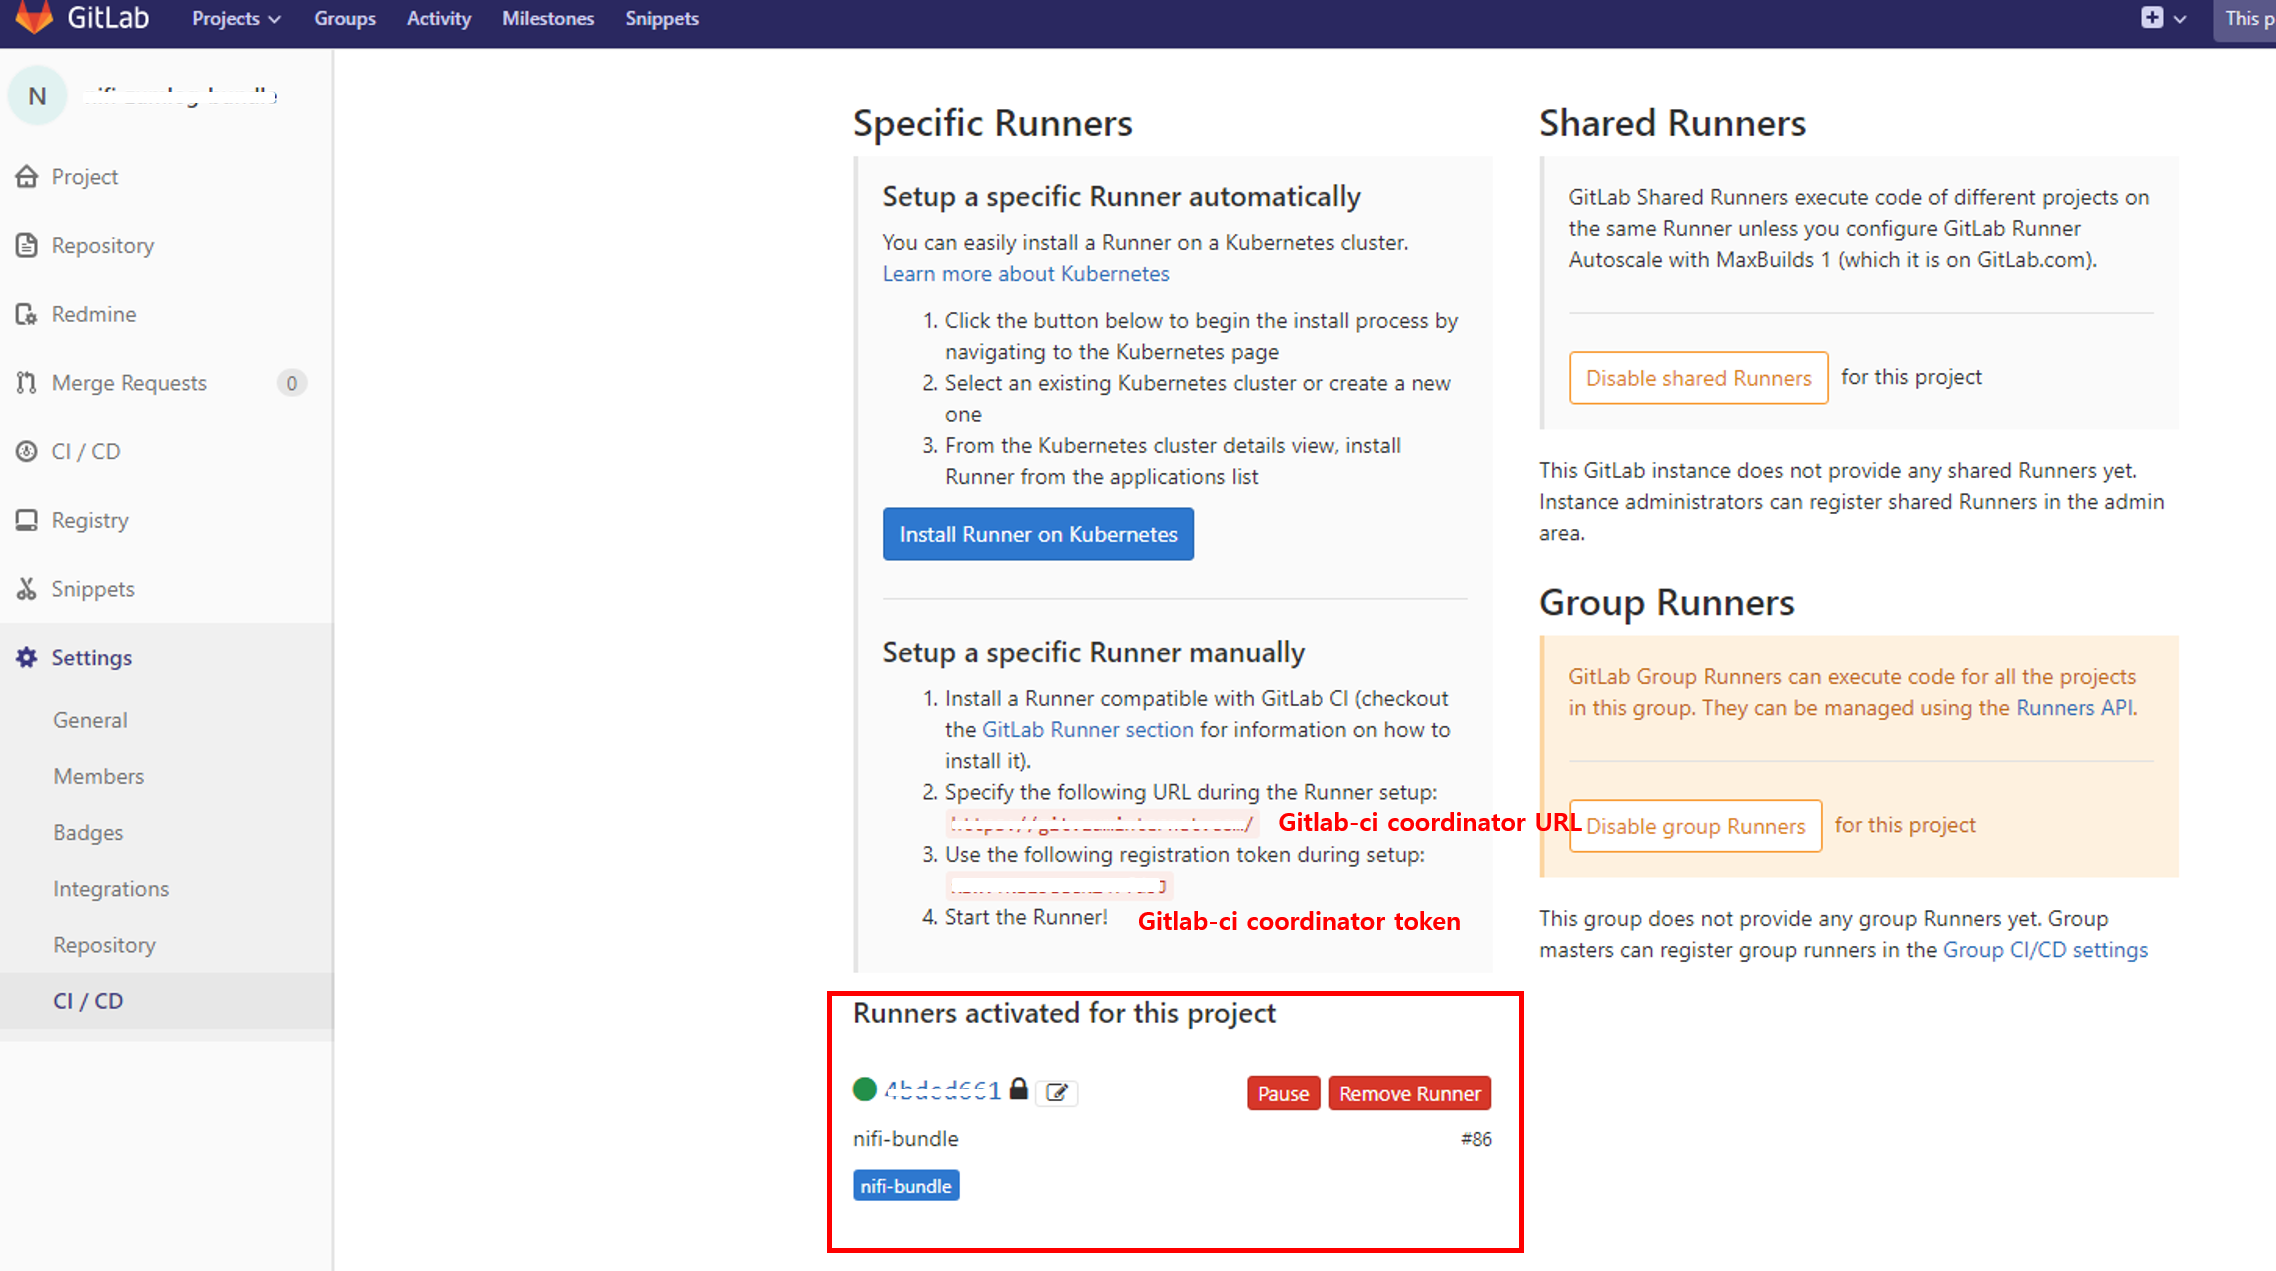2276x1271 pixels.
Task: Select Snippets in the project sidebar
Action: [x=92, y=588]
